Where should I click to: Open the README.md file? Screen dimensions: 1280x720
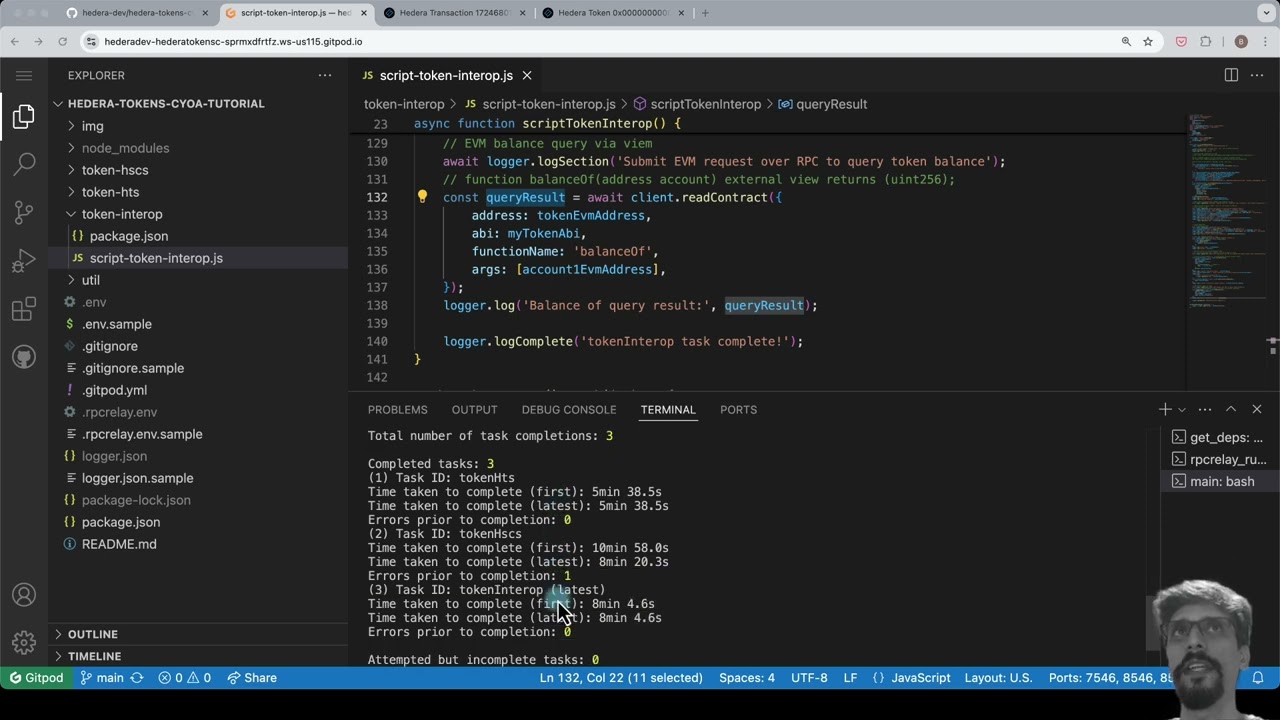point(198,544)
